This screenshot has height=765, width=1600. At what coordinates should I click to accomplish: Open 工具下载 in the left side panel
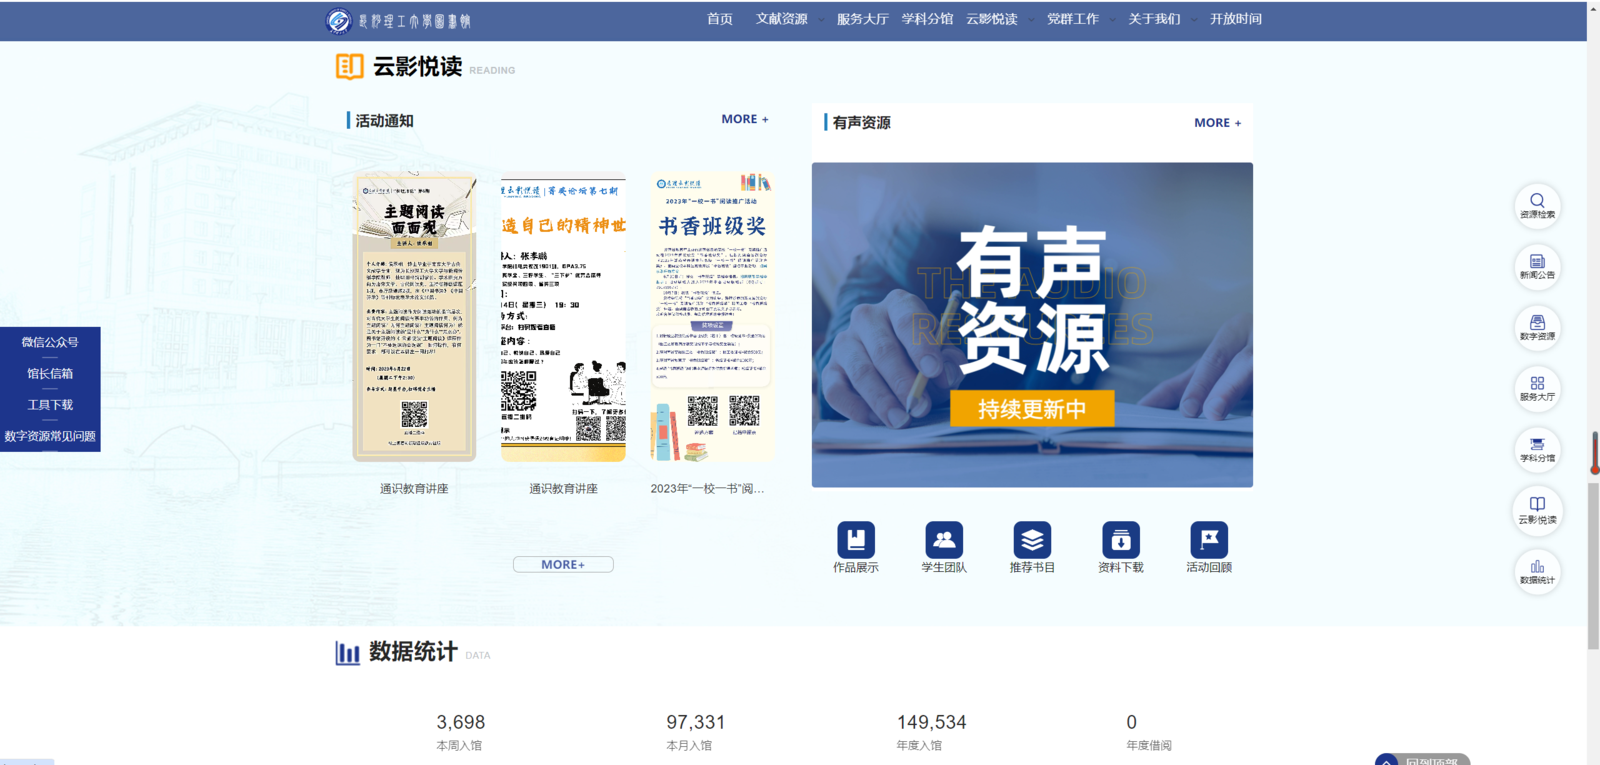(x=50, y=405)
